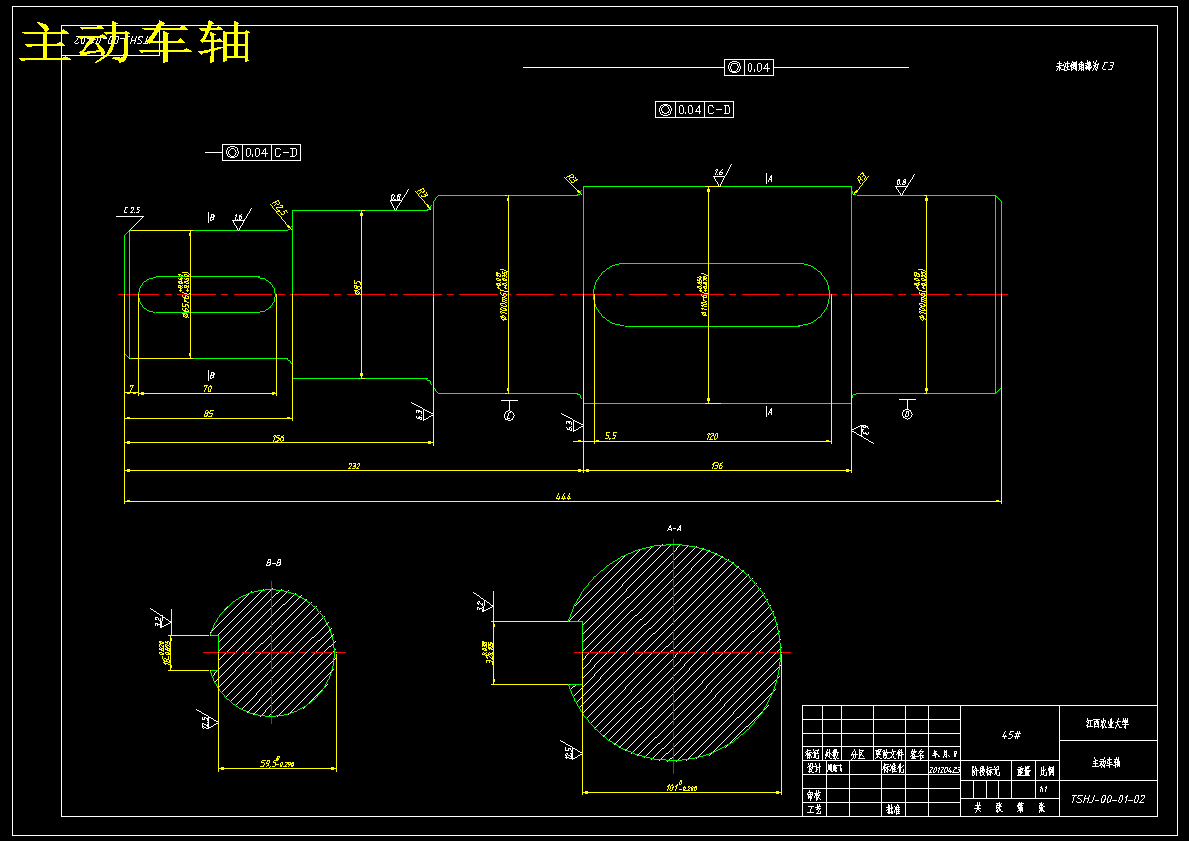Select the C 2.5 chamfer label

(132, 210)
